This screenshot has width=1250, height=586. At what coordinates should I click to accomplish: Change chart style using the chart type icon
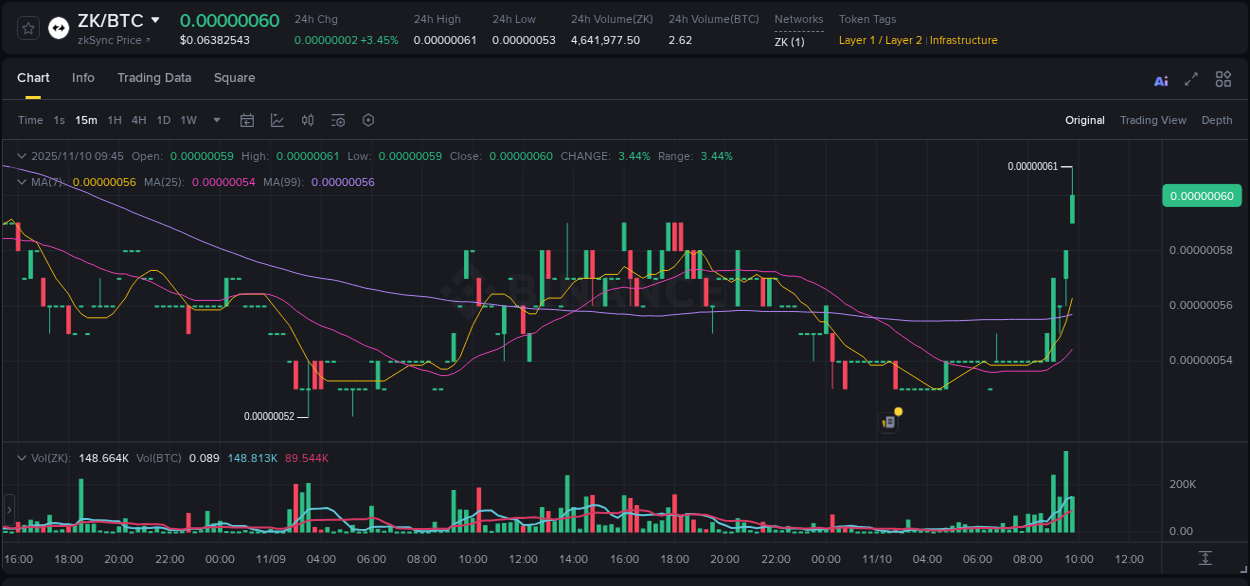coord(277,120)
